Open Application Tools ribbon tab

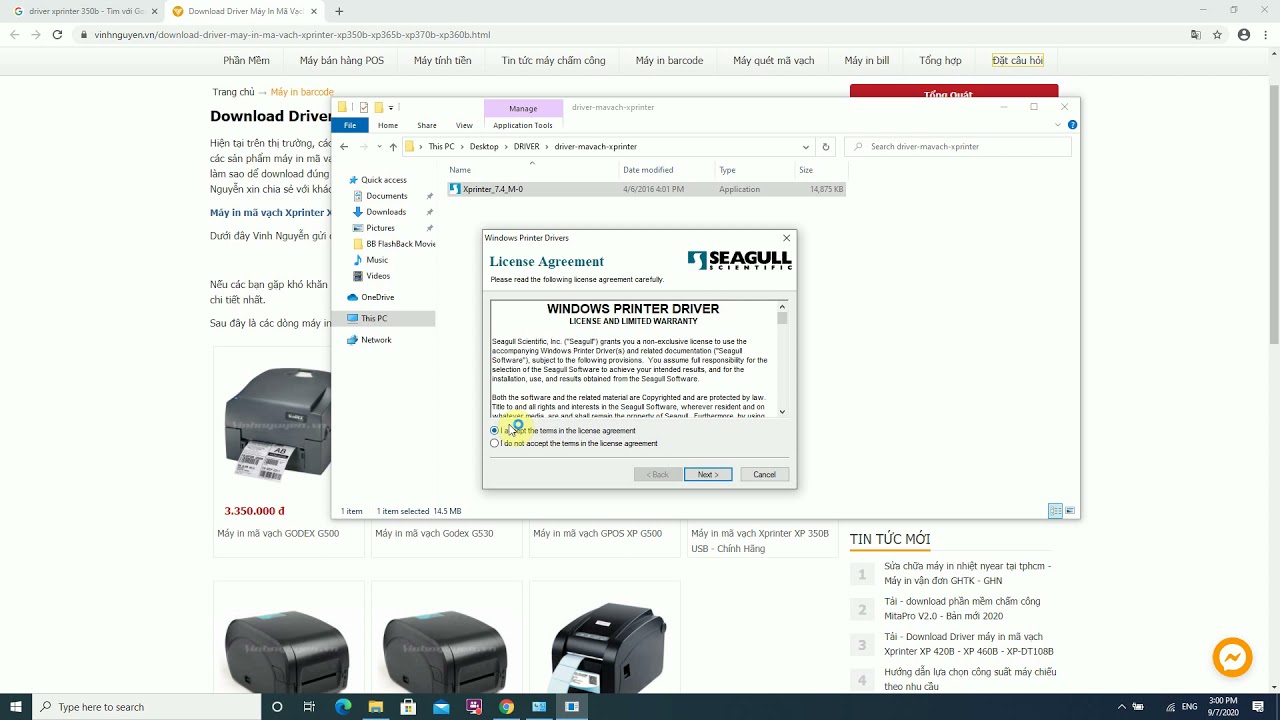pos(523,125)
